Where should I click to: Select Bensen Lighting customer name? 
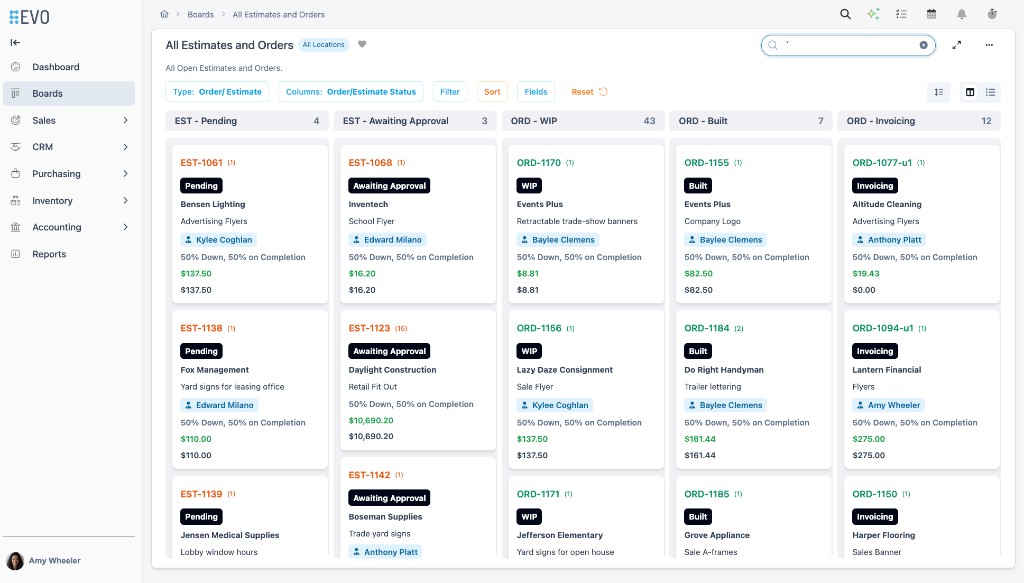213,204
